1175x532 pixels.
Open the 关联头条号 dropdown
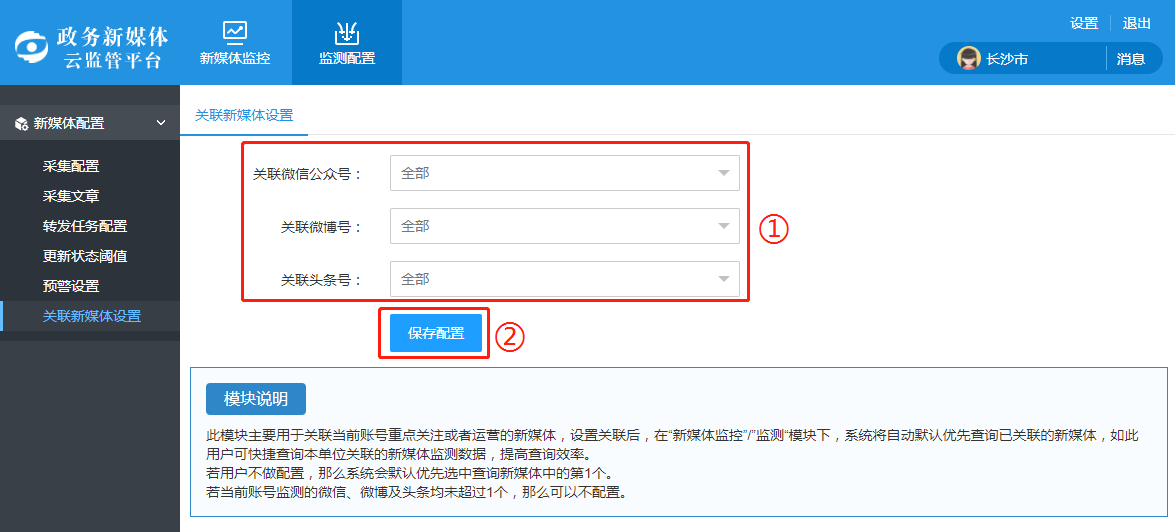(x=564, y=279)
